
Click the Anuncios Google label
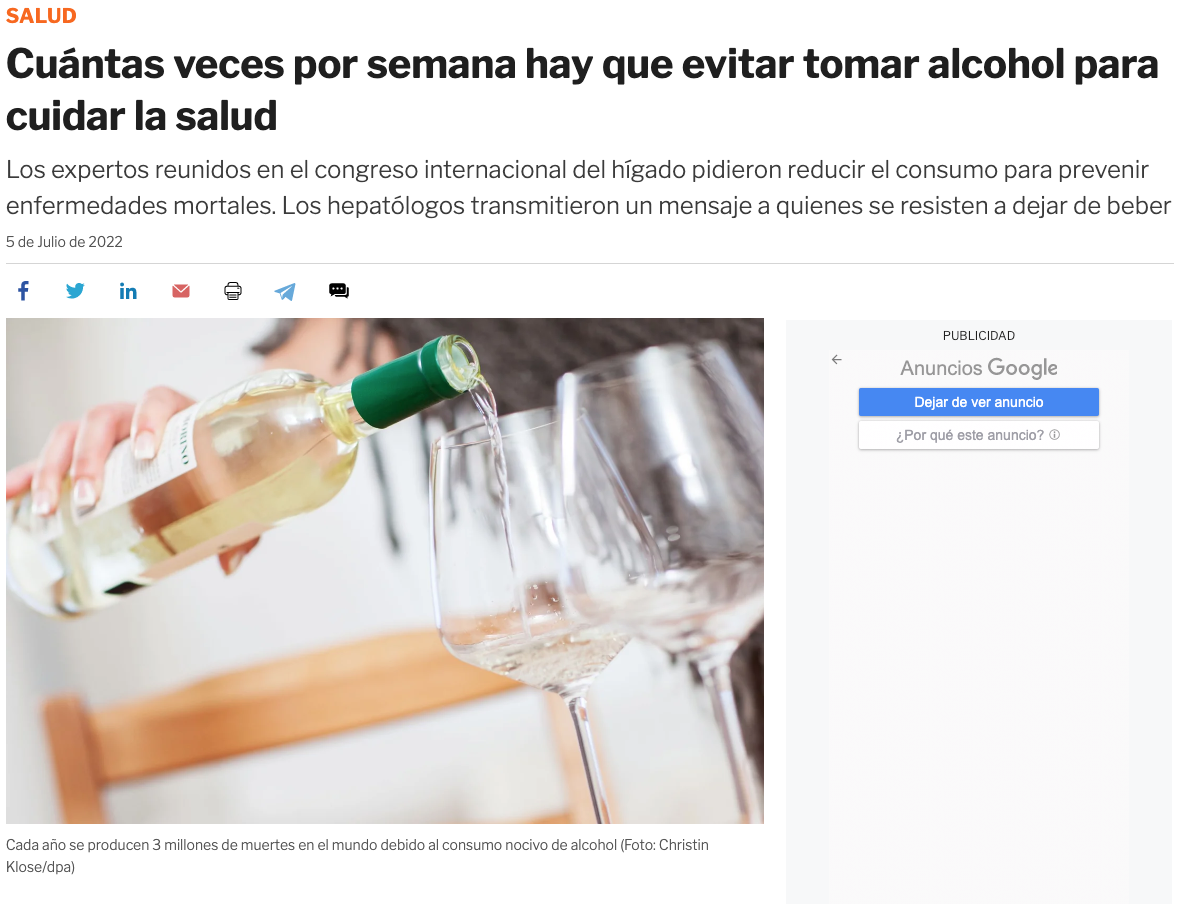pos(978,368)
